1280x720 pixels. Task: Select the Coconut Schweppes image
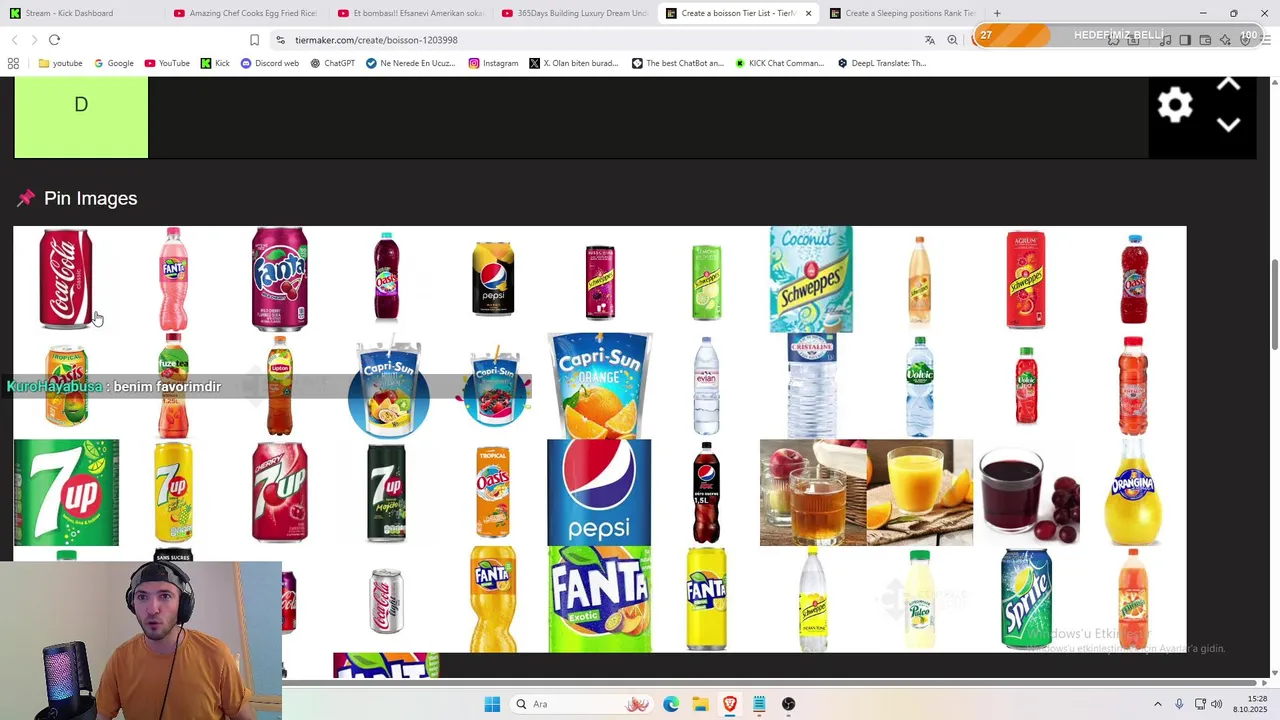pyautogui.click(x=811, y=279)
